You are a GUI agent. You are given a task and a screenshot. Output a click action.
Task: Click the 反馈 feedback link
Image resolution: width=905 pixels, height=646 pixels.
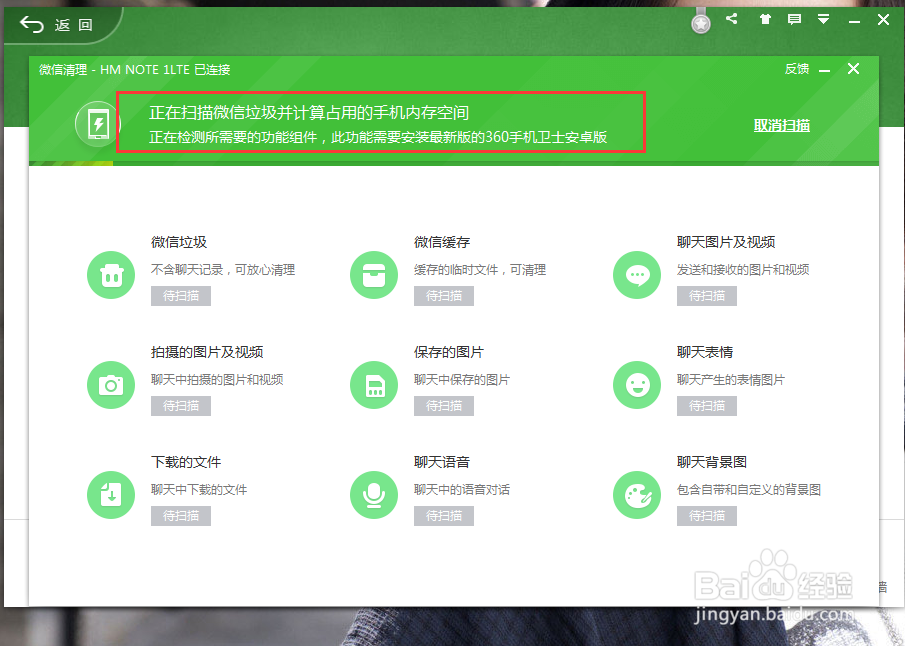pyautogui.click(x=796, y=69)
